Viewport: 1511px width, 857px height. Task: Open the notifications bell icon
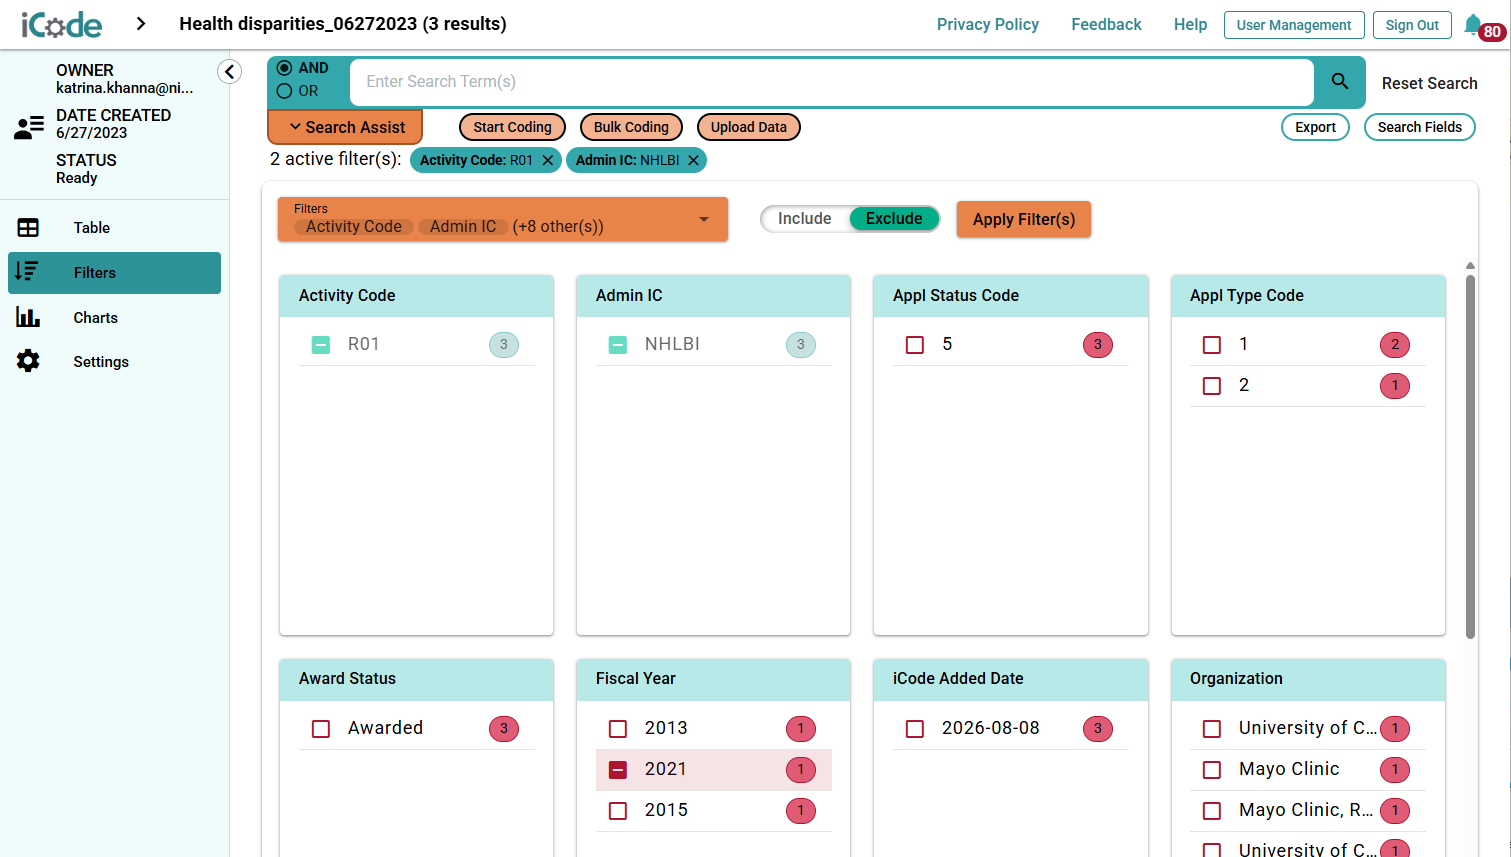[1473, 24]
